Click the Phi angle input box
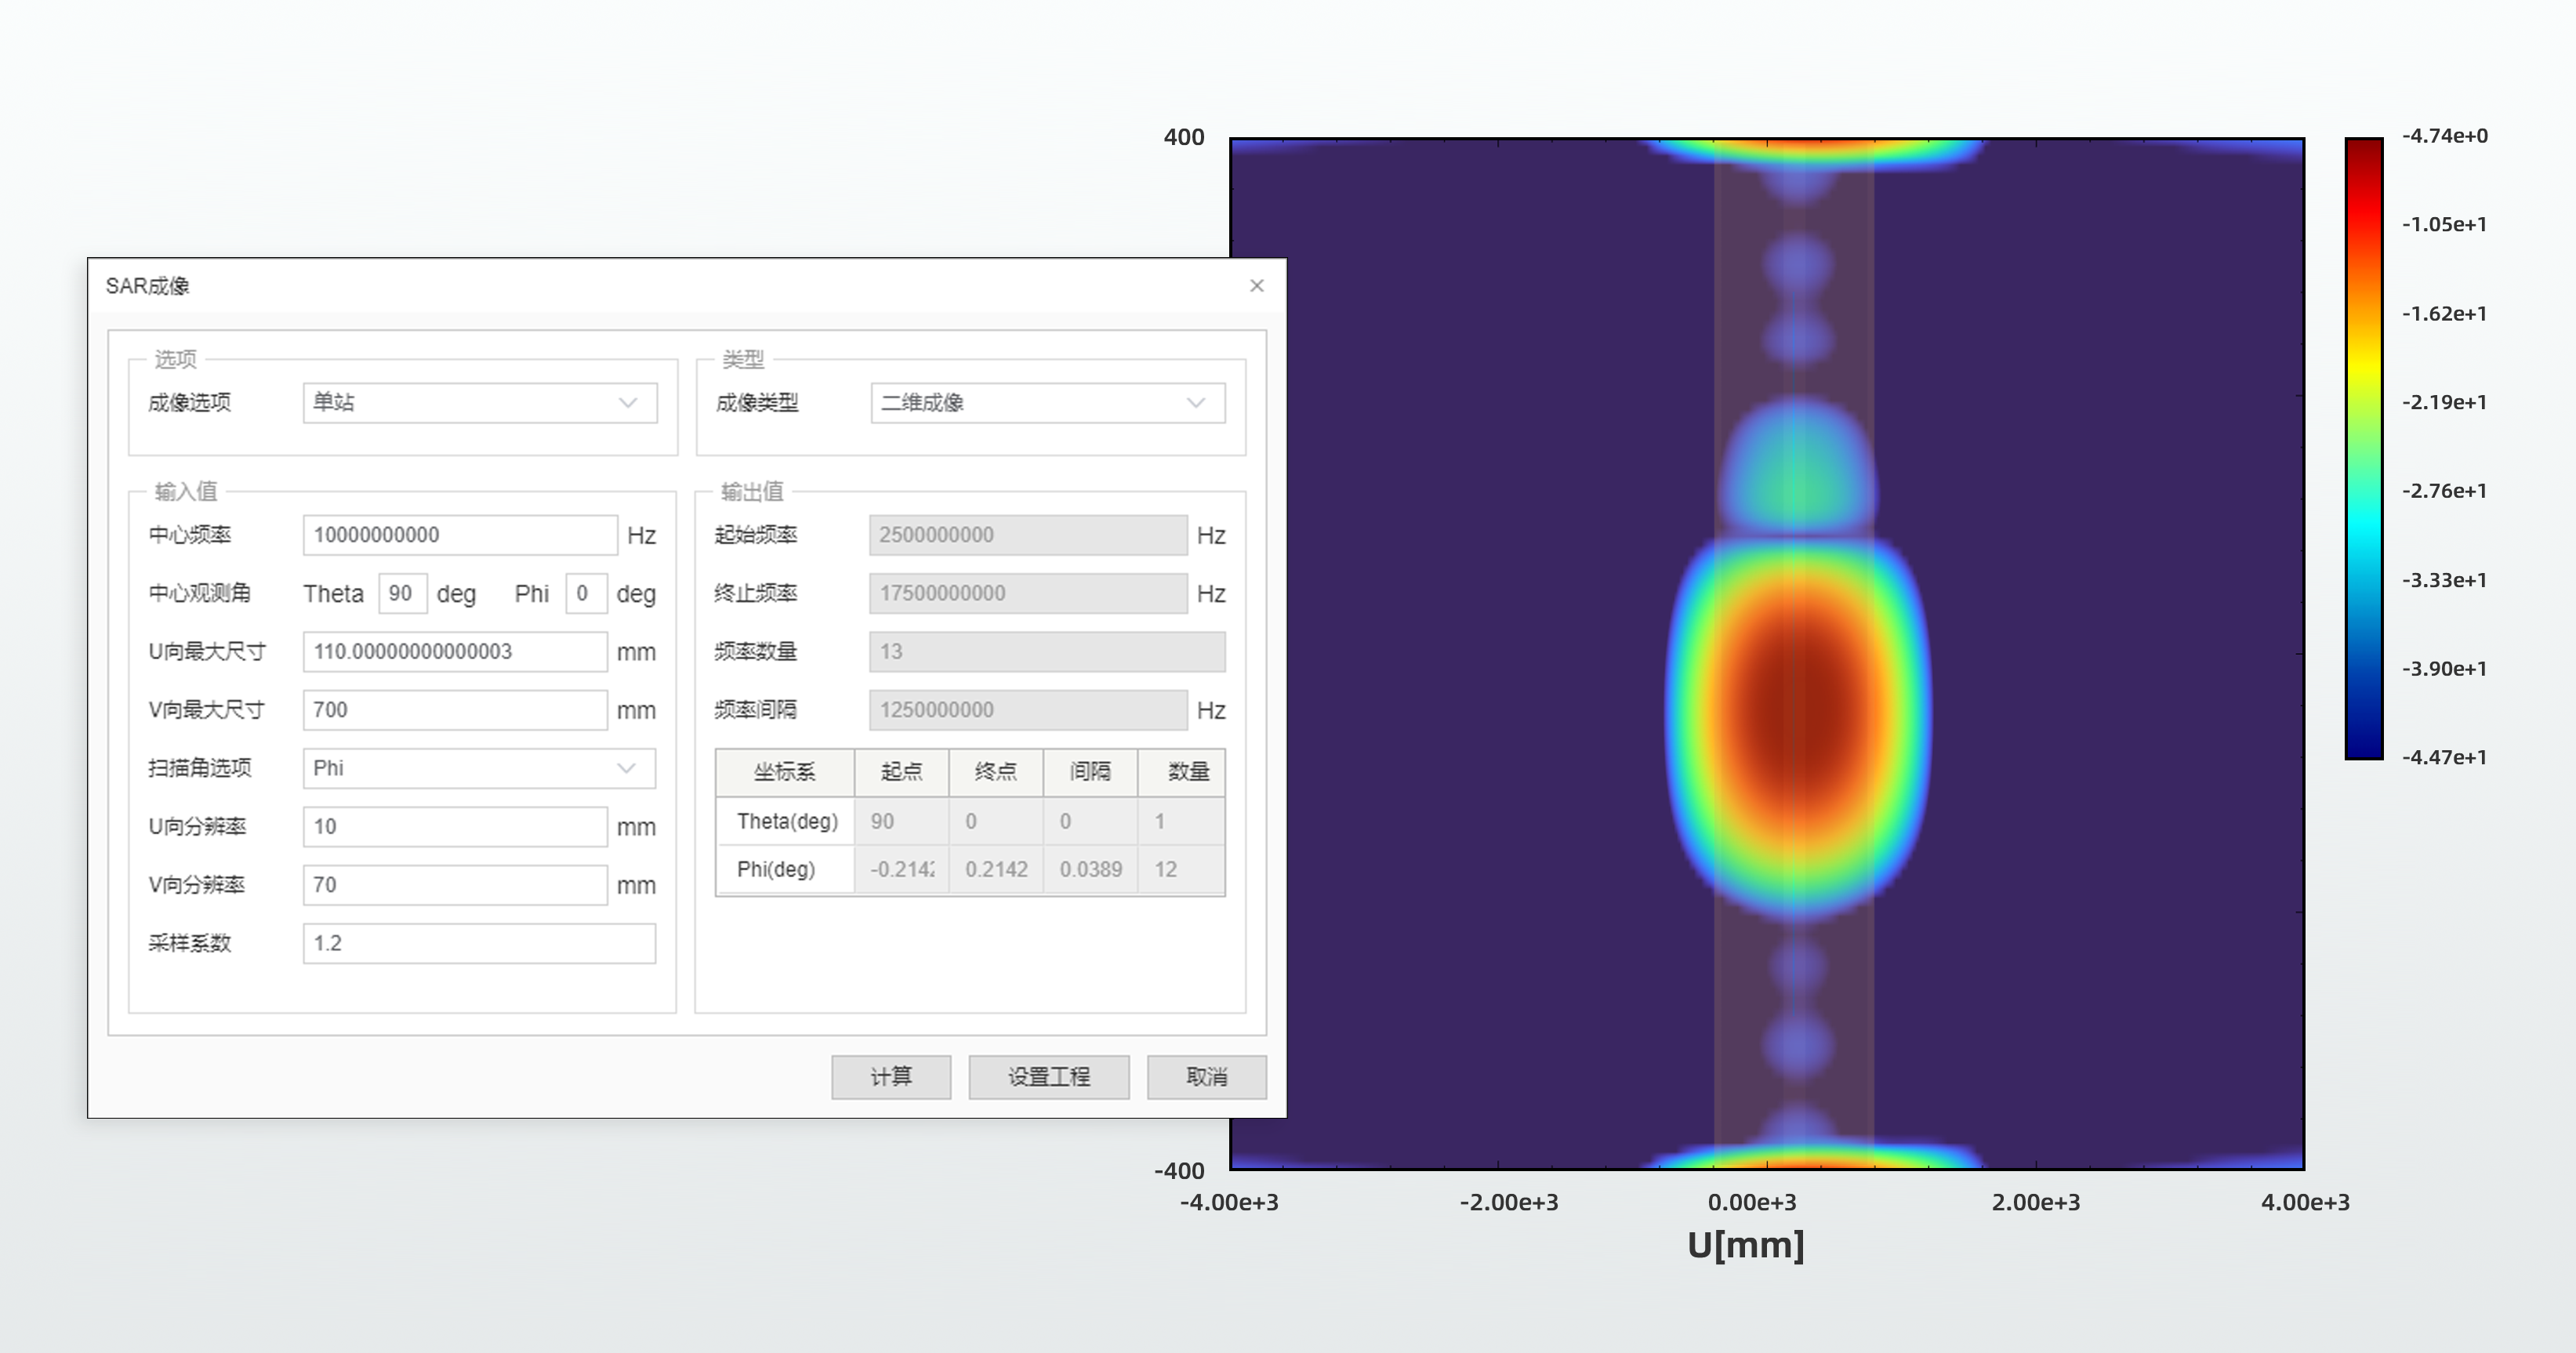Viewport: 2576px width, 1353px height. point(585,593)
